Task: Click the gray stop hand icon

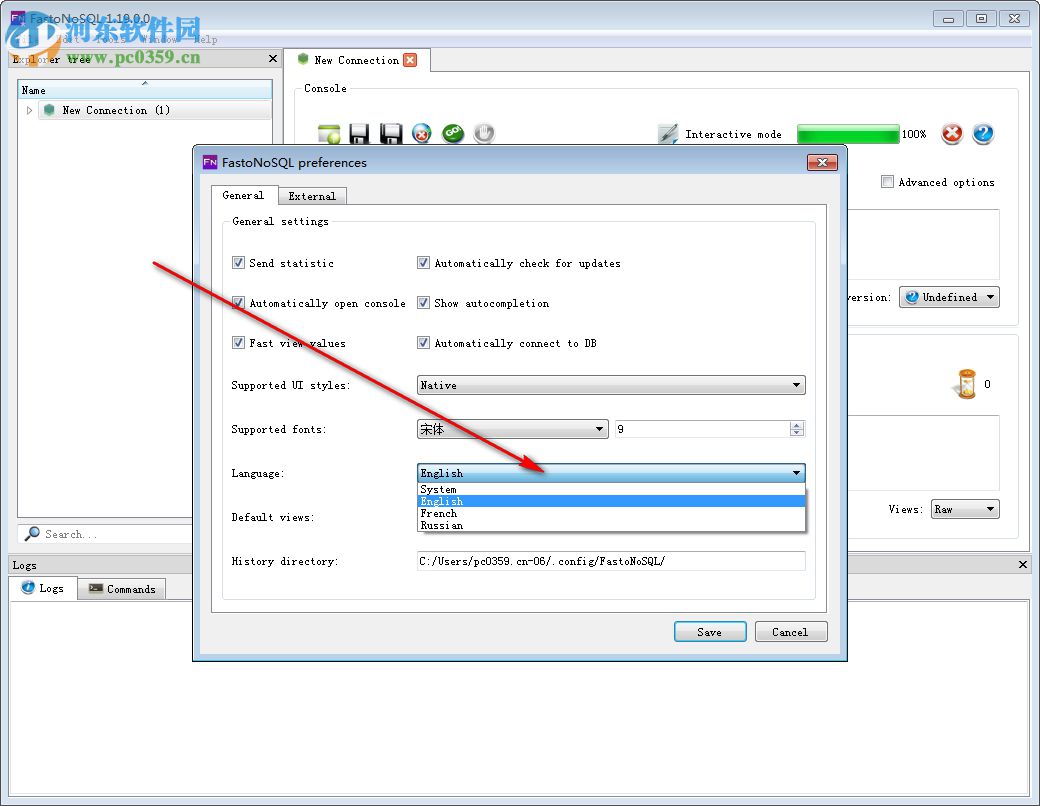Action: [484, 134]
